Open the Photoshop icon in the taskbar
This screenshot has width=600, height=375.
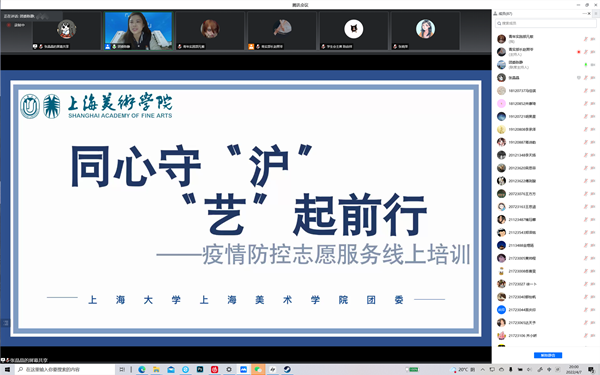pos(200,369)
